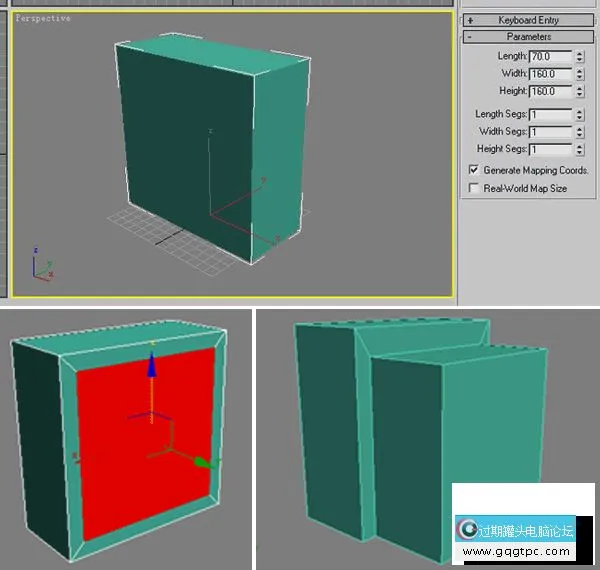Click the Width spinner arrows
This screenshot has width=600, height=570.
pyautogui.click(x=580, y=74)
